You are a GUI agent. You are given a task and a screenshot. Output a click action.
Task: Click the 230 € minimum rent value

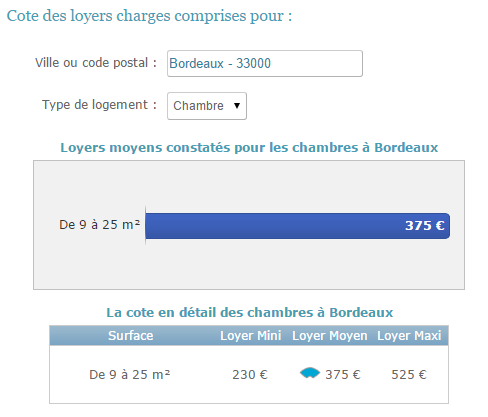pos(250,375)
